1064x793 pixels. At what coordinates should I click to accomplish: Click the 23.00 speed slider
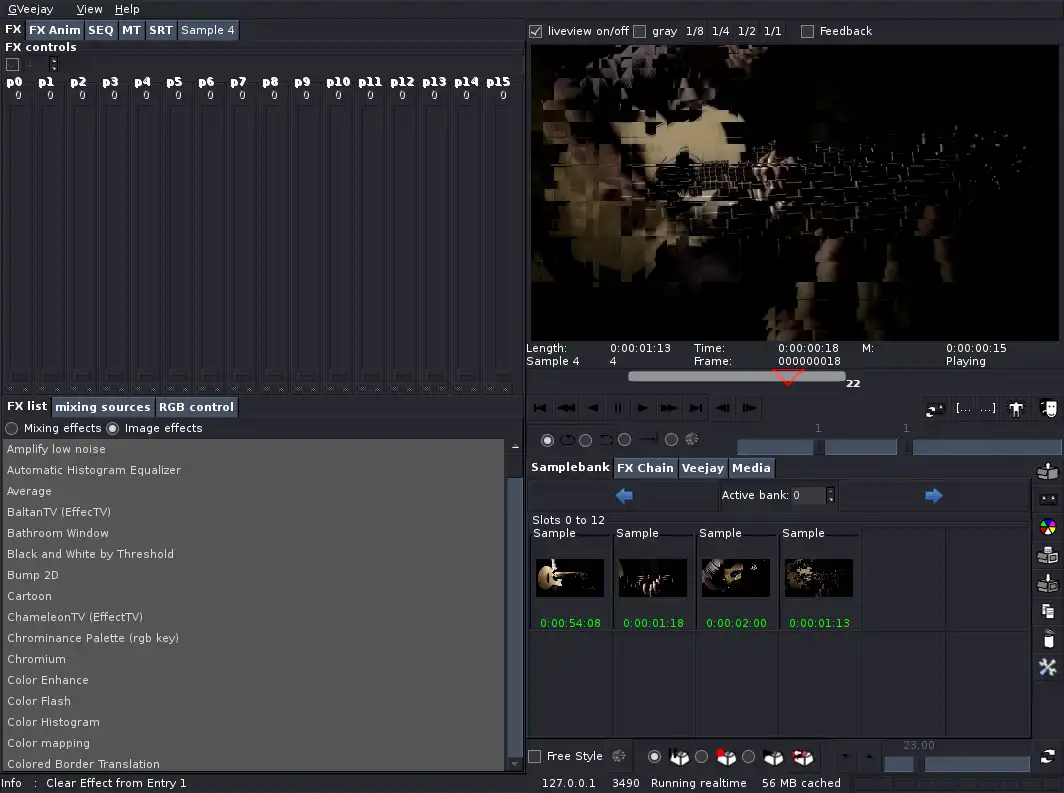tap(957, 765)
